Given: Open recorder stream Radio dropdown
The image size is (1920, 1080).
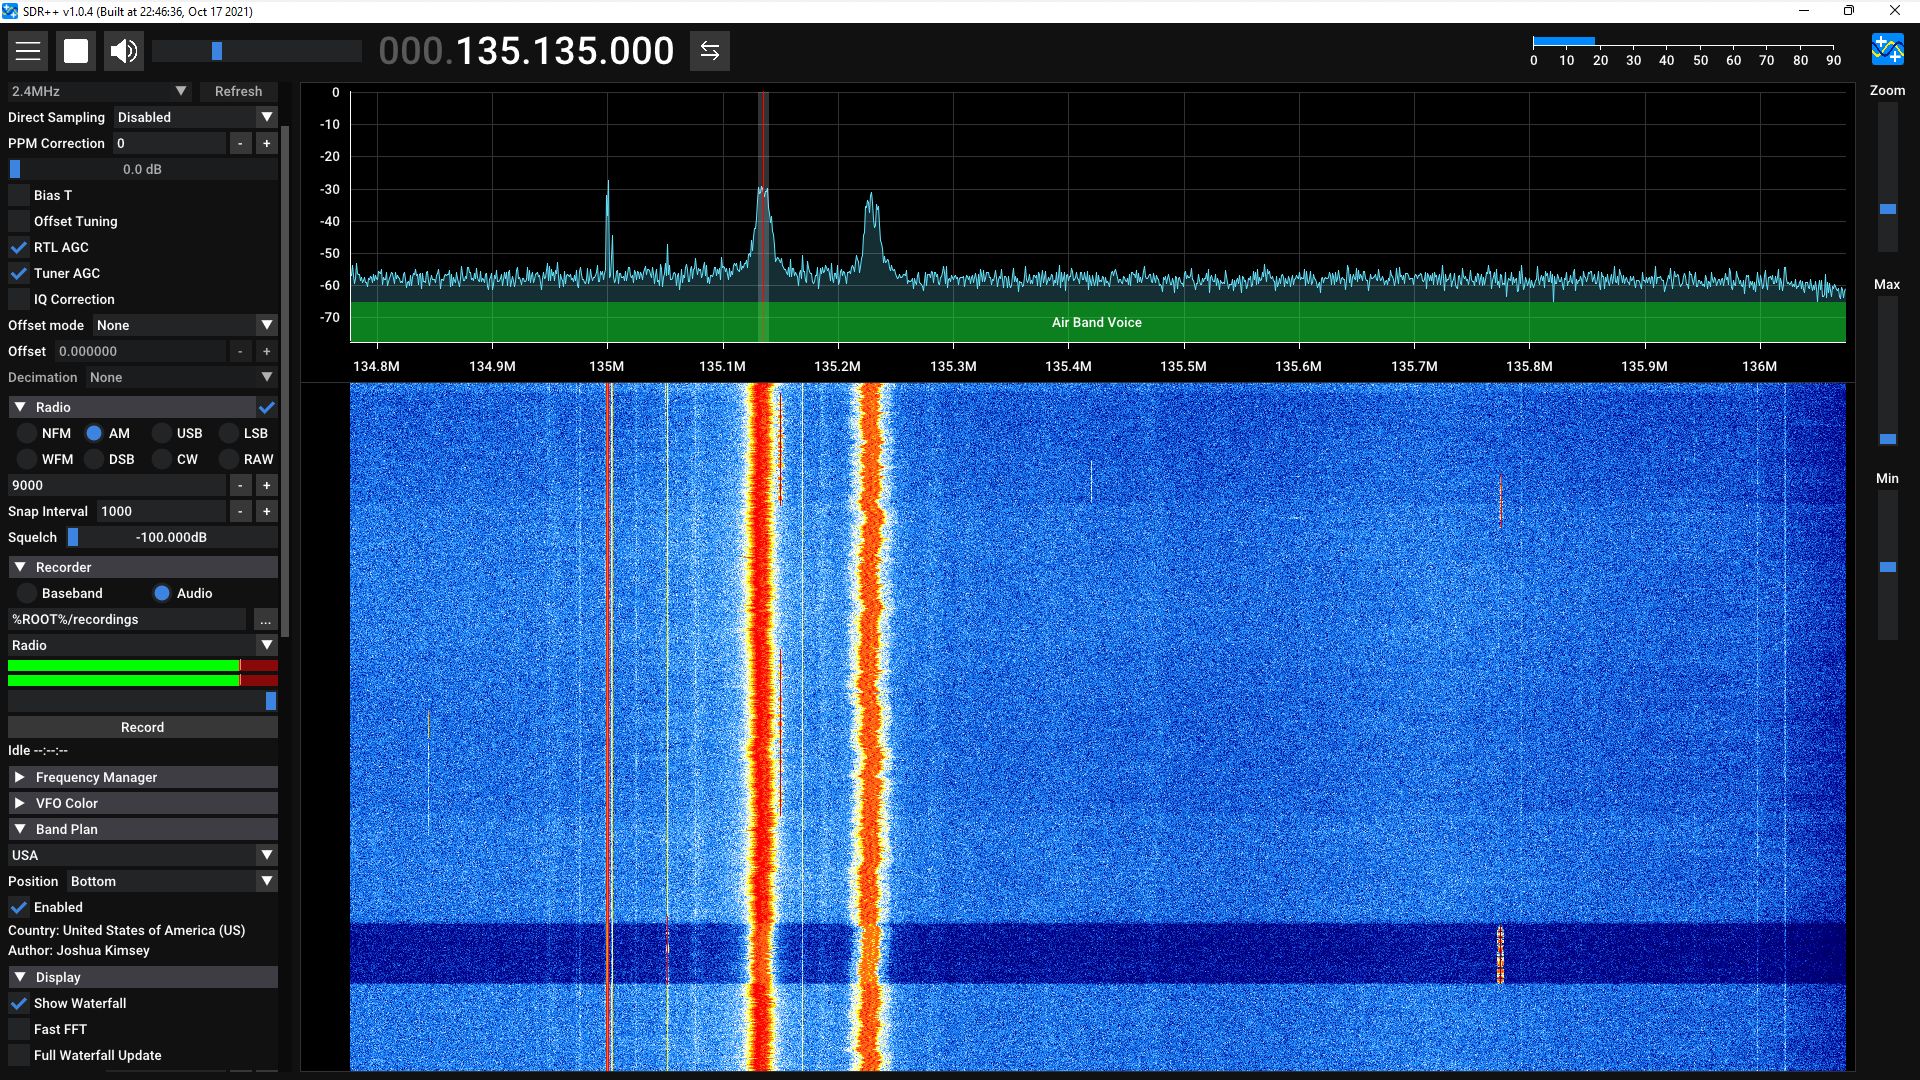Looking at the screenshot, I should [142, 645].
